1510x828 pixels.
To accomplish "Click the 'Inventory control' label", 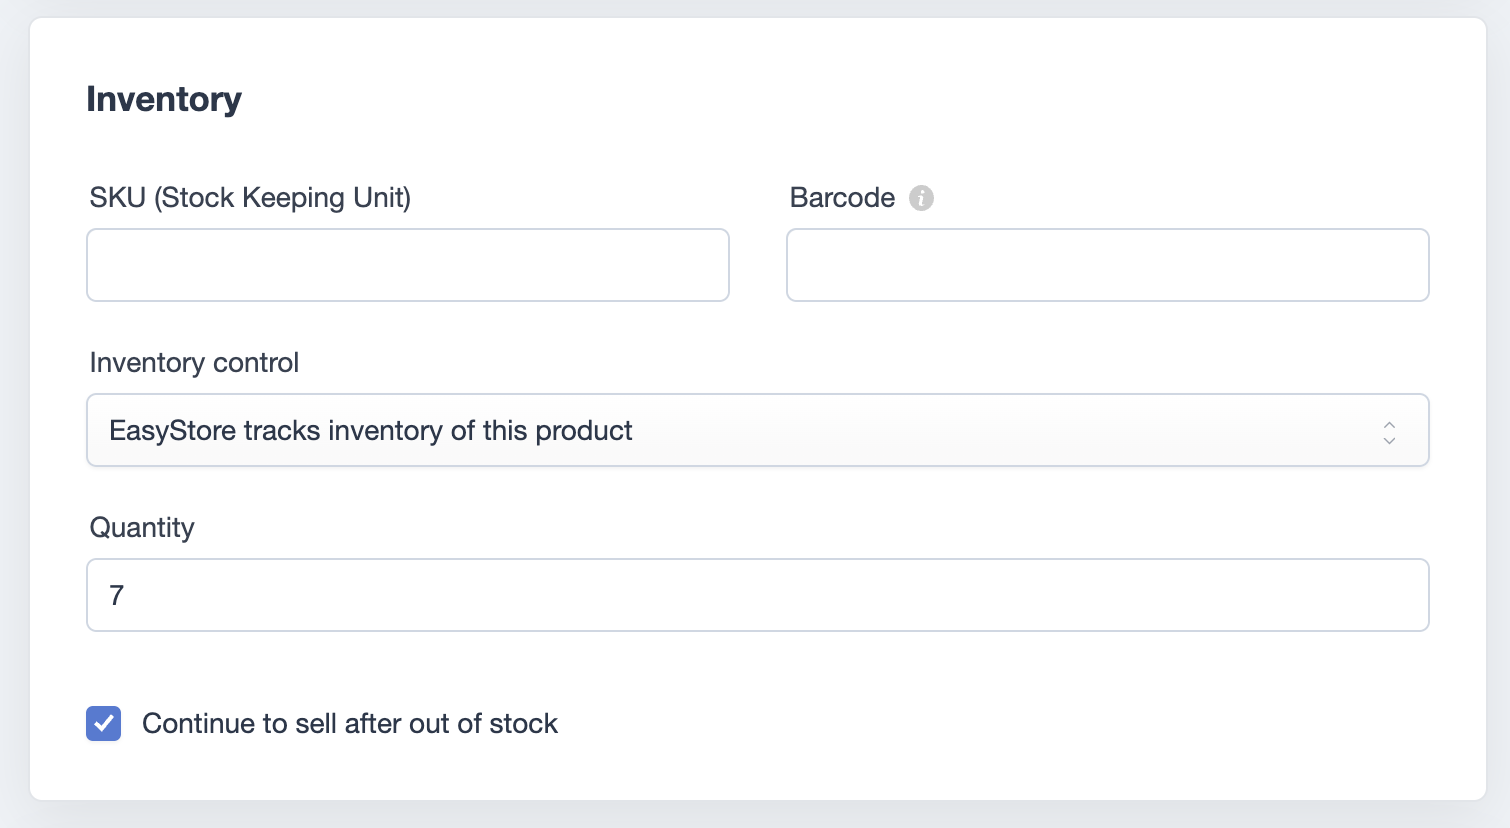I will click(194, 362).
